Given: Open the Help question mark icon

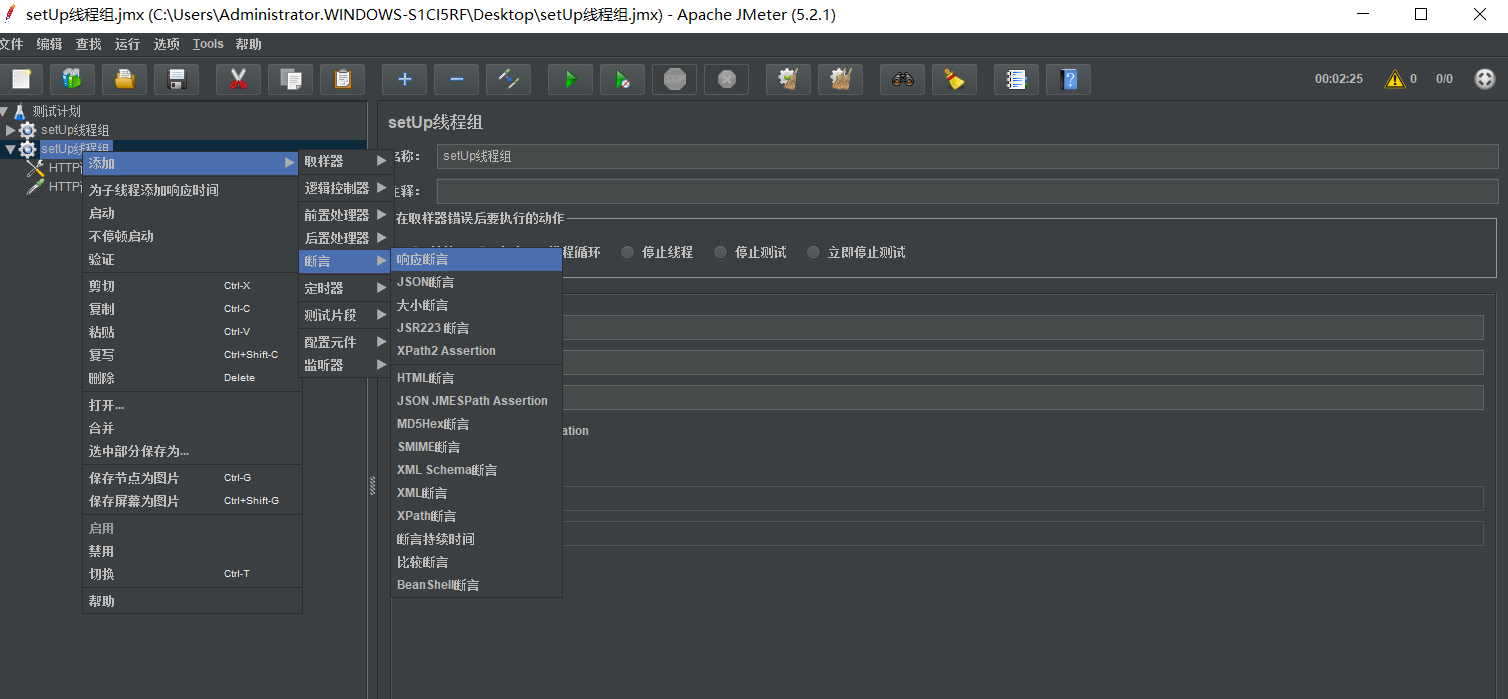Looking at the screenshot, I should pyautogui.click(x=1068, y=79).
